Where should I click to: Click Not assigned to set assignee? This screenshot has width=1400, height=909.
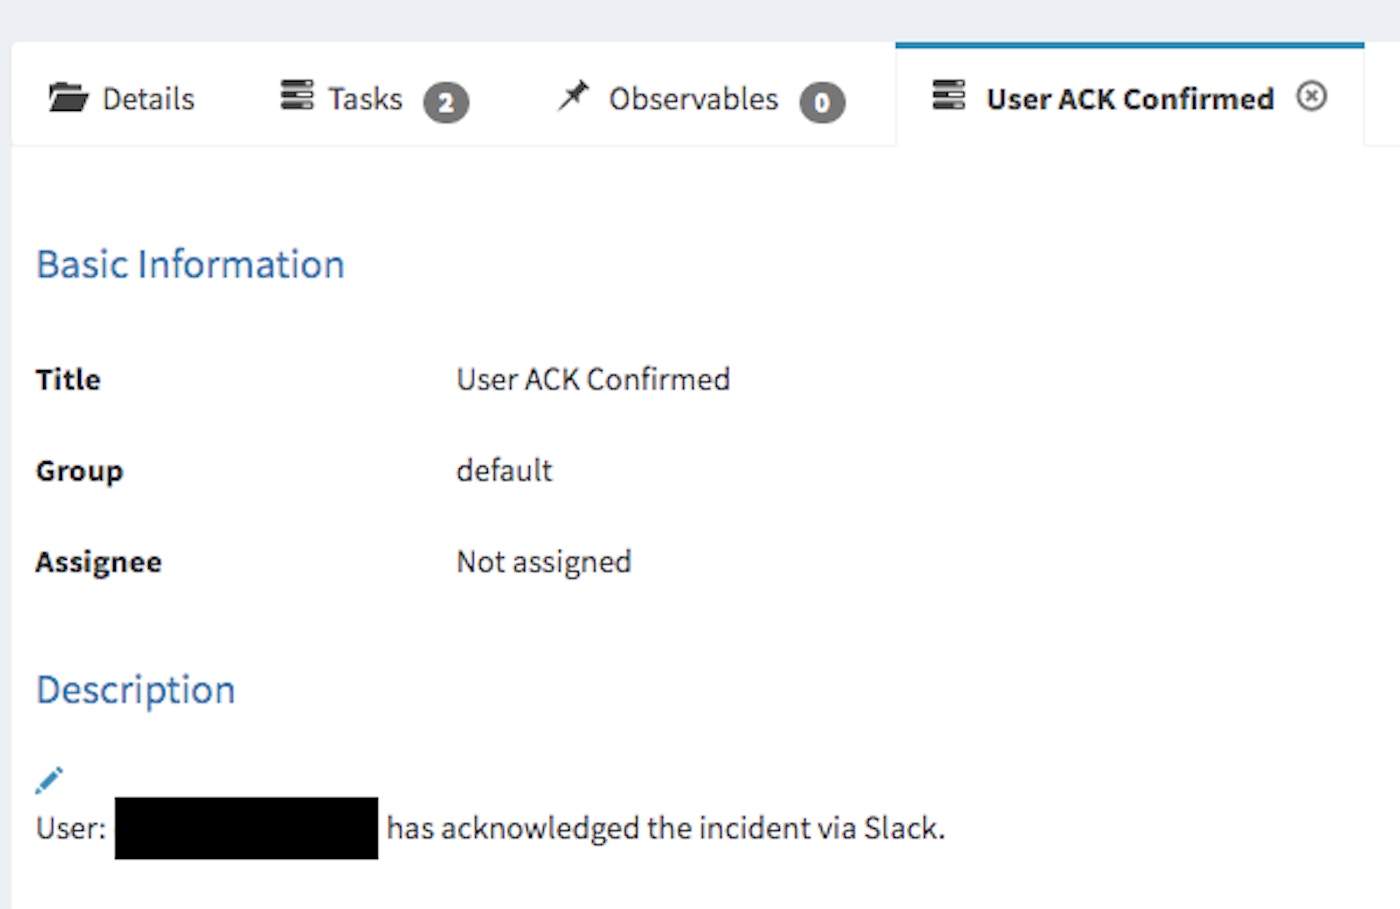pyautogui.click(x=544, y=562)
